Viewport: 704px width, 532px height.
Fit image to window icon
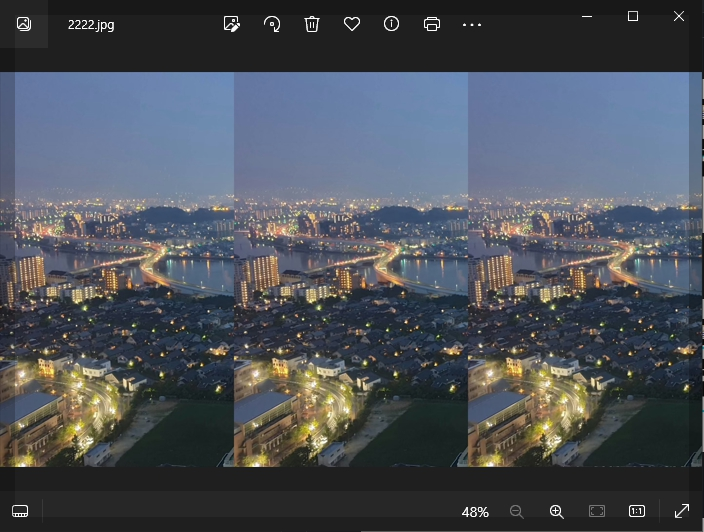pyautogui.click(x=597, y=511)
